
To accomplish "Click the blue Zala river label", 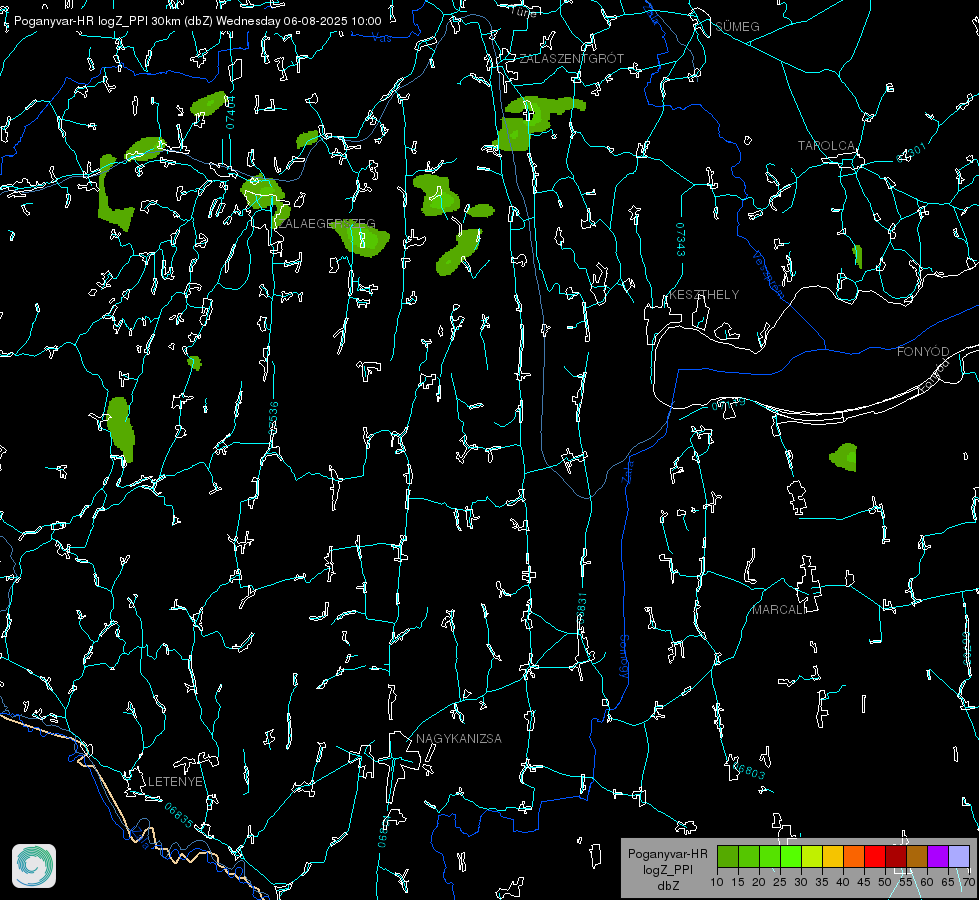I will pyautogui.click(x=628, y=470).
